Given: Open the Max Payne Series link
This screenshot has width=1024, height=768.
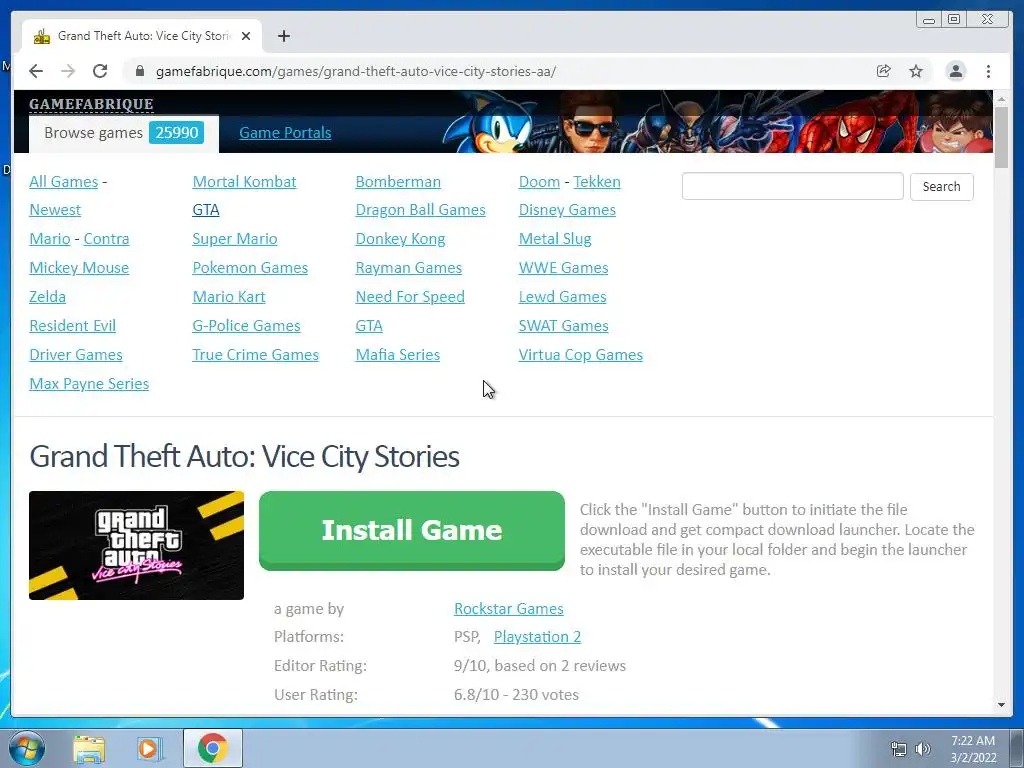Looking at the screenshot, I should click(89, 383).
